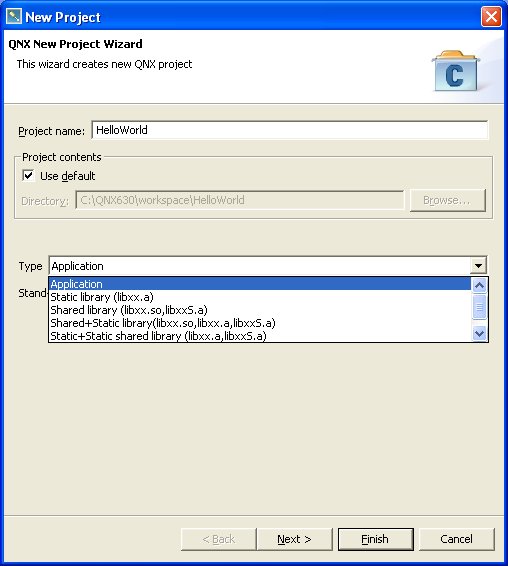Click the list scrollbar up arrow
The image size is (508, 566).
(479, 286)
